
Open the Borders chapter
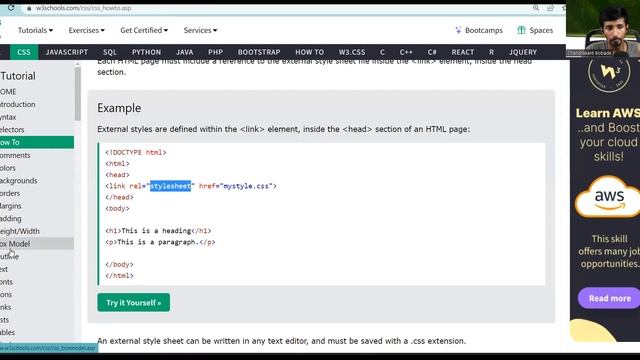(37, 193)
